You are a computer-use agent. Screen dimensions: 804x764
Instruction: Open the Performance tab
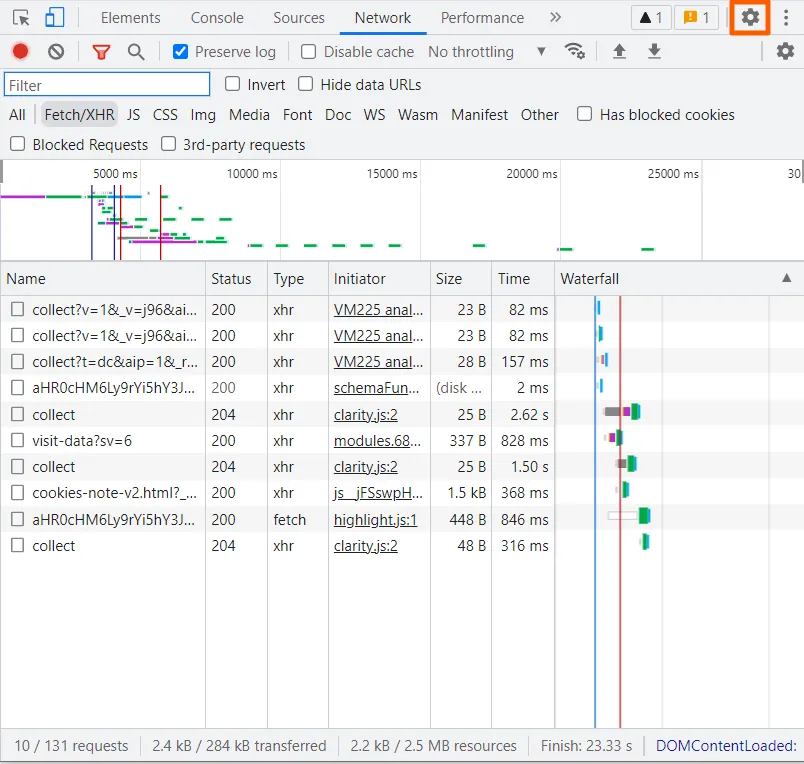pyautogui.click(x=483, y=18)
